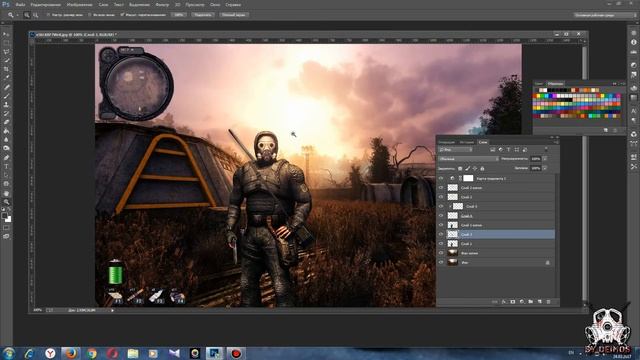Image resolution: width=640 pixels, height=360 pixels.
Task: Enable the Во всех окнах checkbox
Action: click(89, 15)
